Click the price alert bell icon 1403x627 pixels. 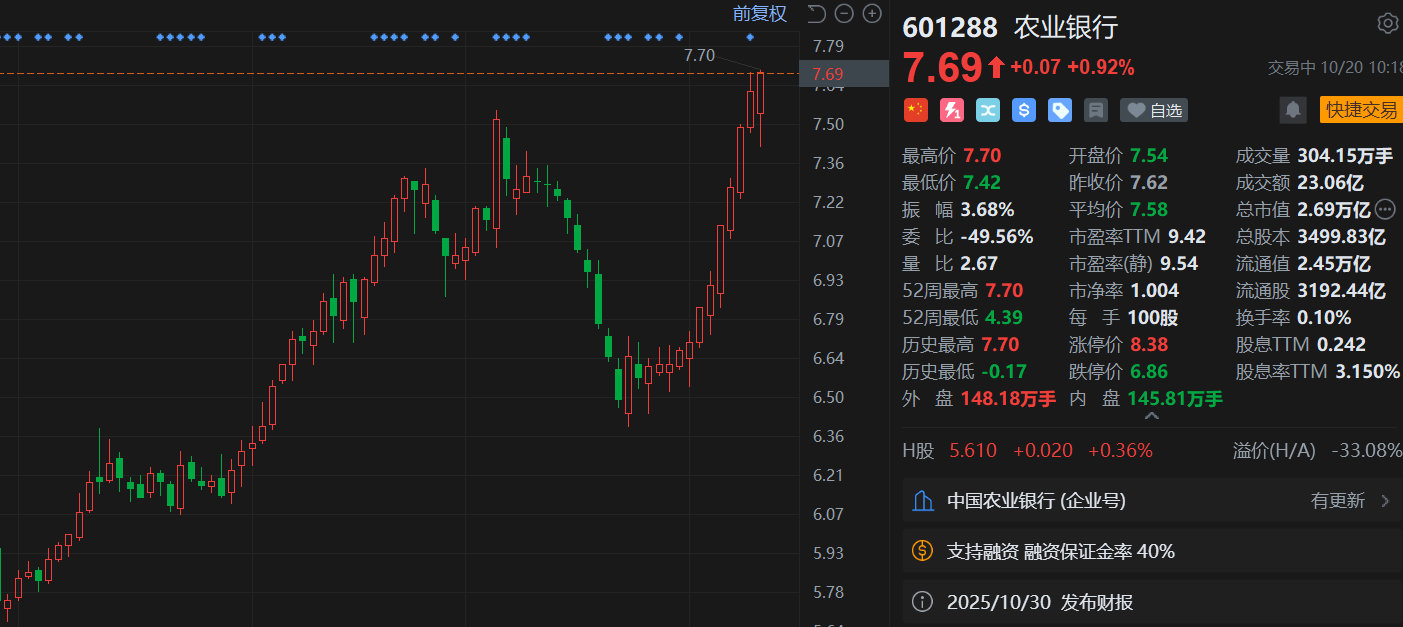(1293, 110)
